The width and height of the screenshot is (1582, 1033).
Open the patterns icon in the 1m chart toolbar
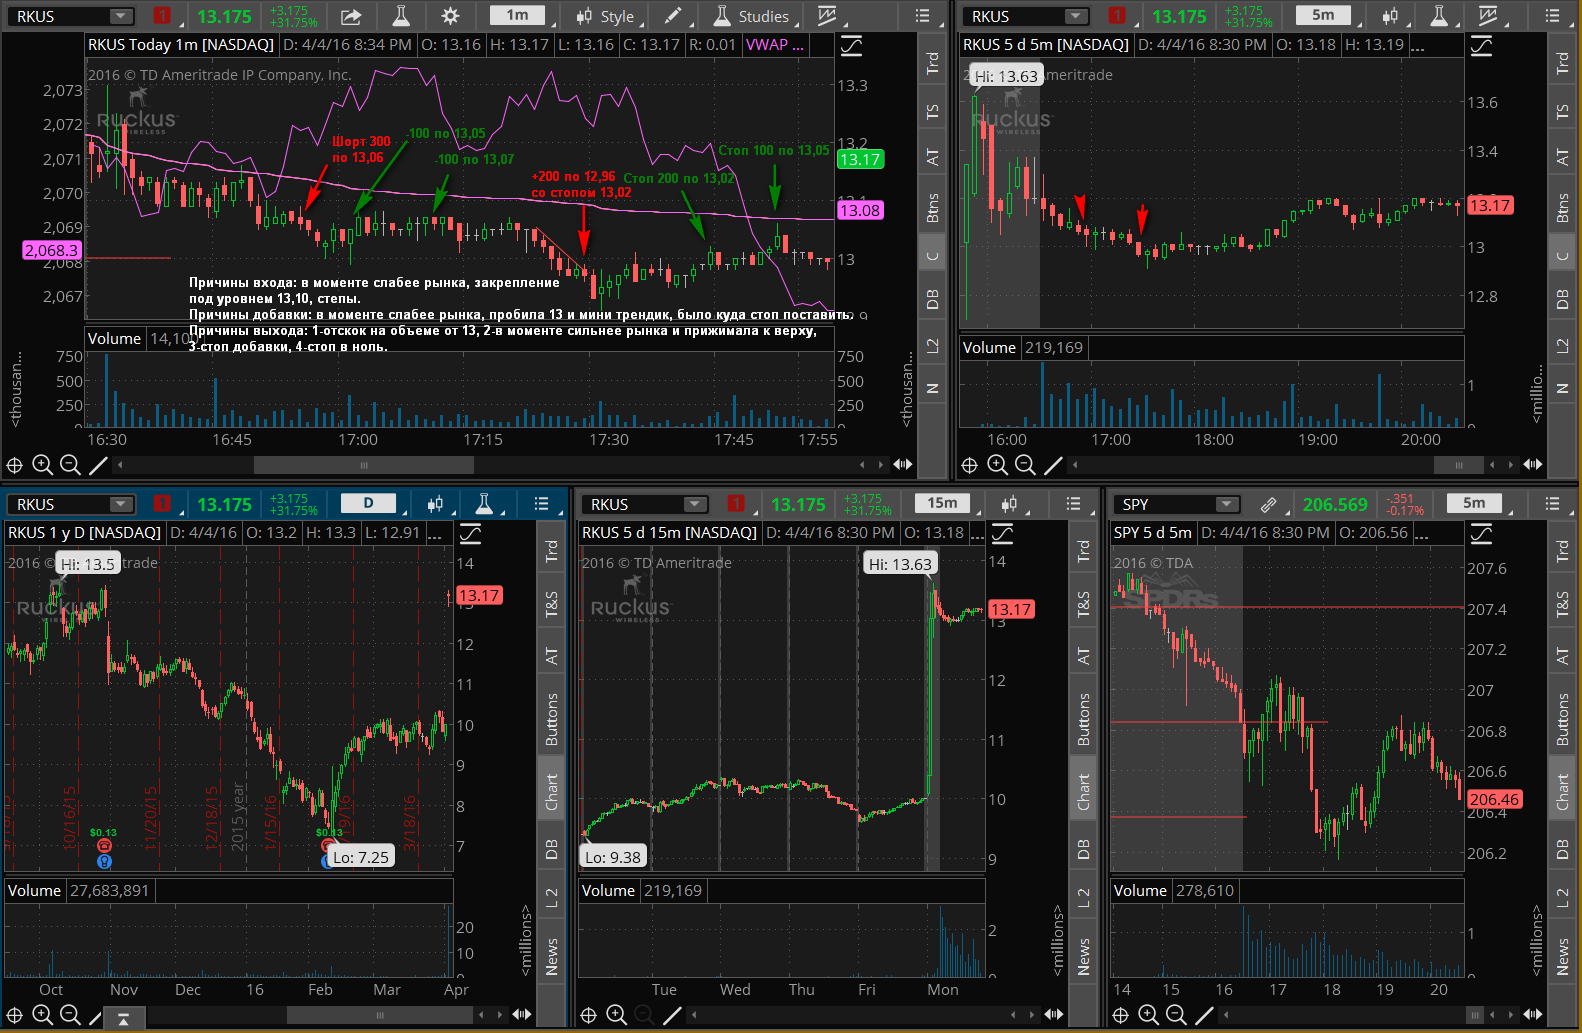(x=827, y=16)
